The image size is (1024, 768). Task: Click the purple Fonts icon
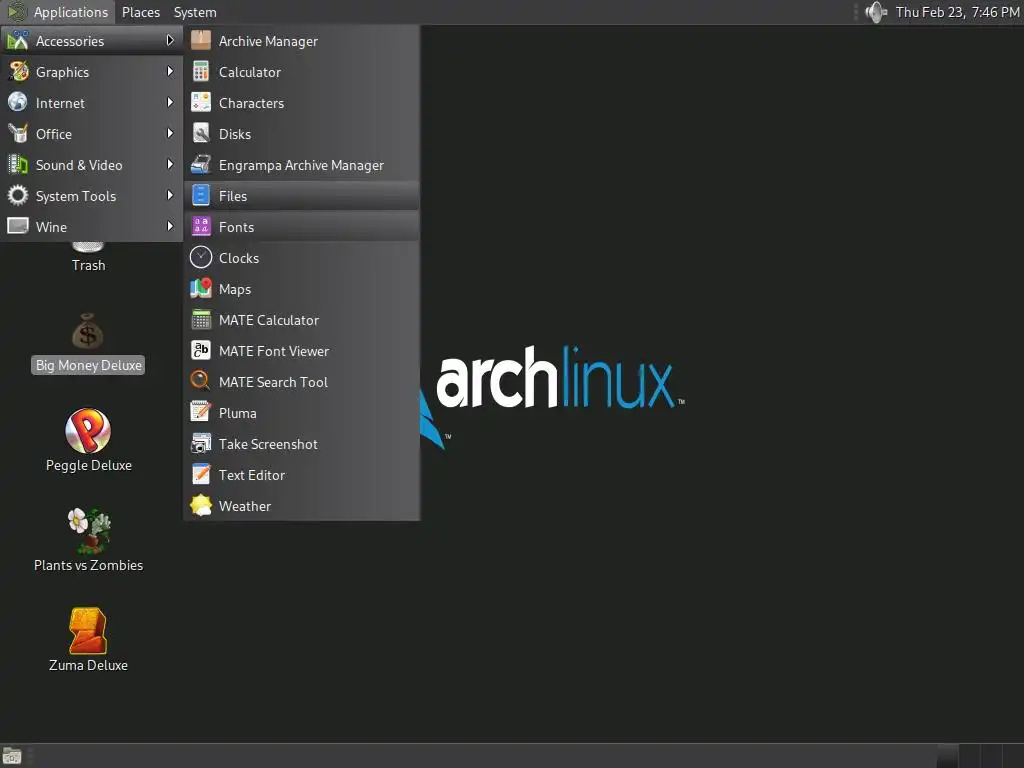point(201,227)
